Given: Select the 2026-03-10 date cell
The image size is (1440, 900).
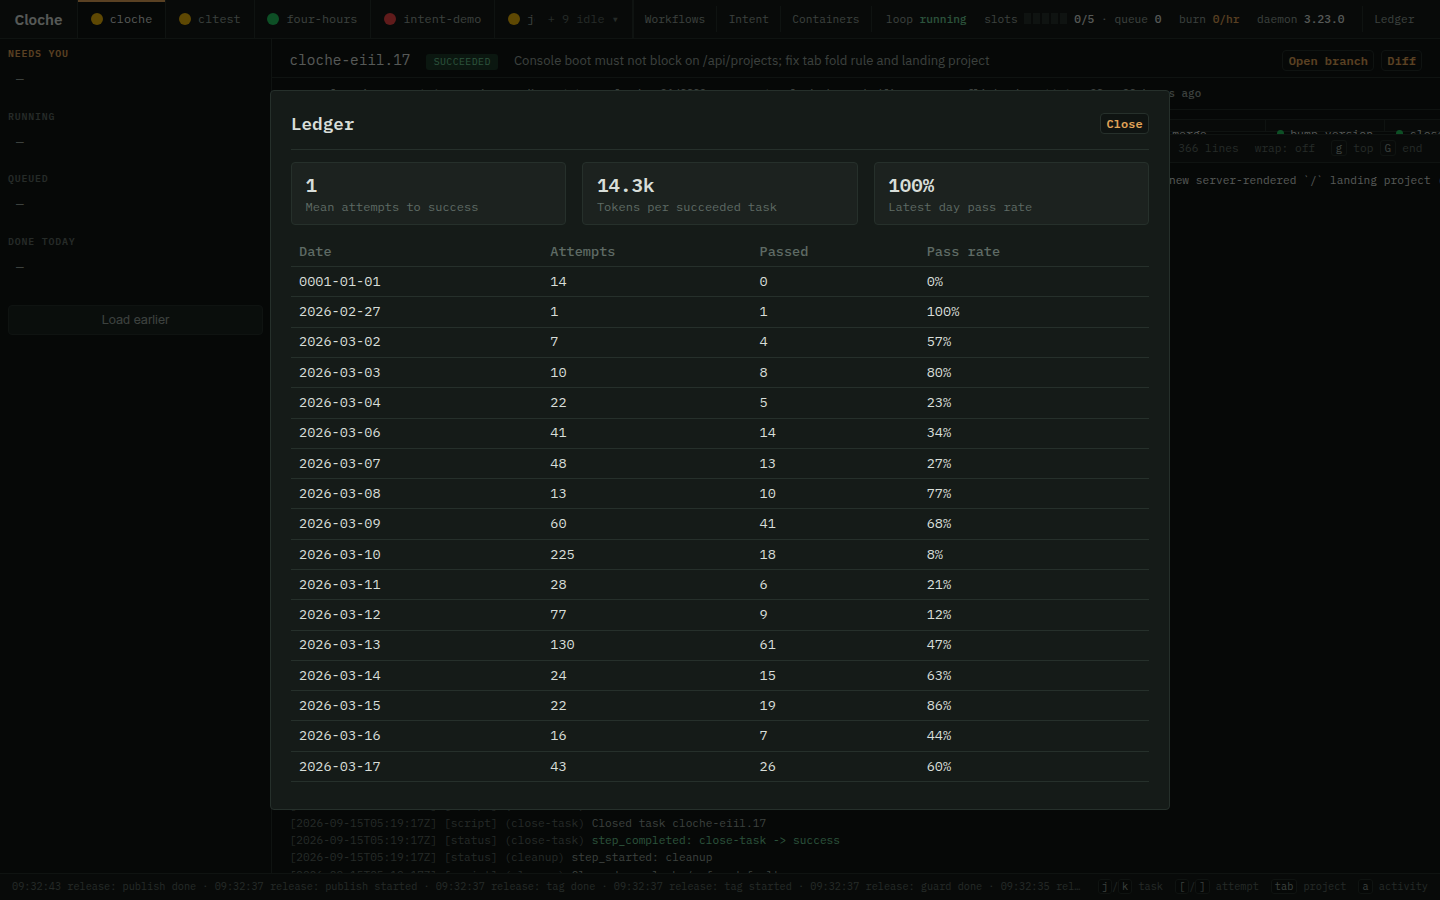Looking at the screenshot, I should click(340, 555).
